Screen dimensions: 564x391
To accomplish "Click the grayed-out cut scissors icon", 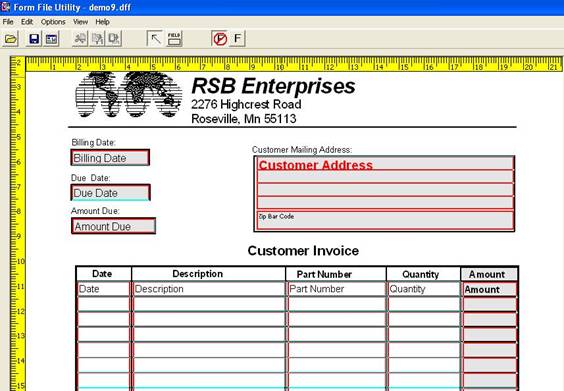I will [x=80, y=38].
